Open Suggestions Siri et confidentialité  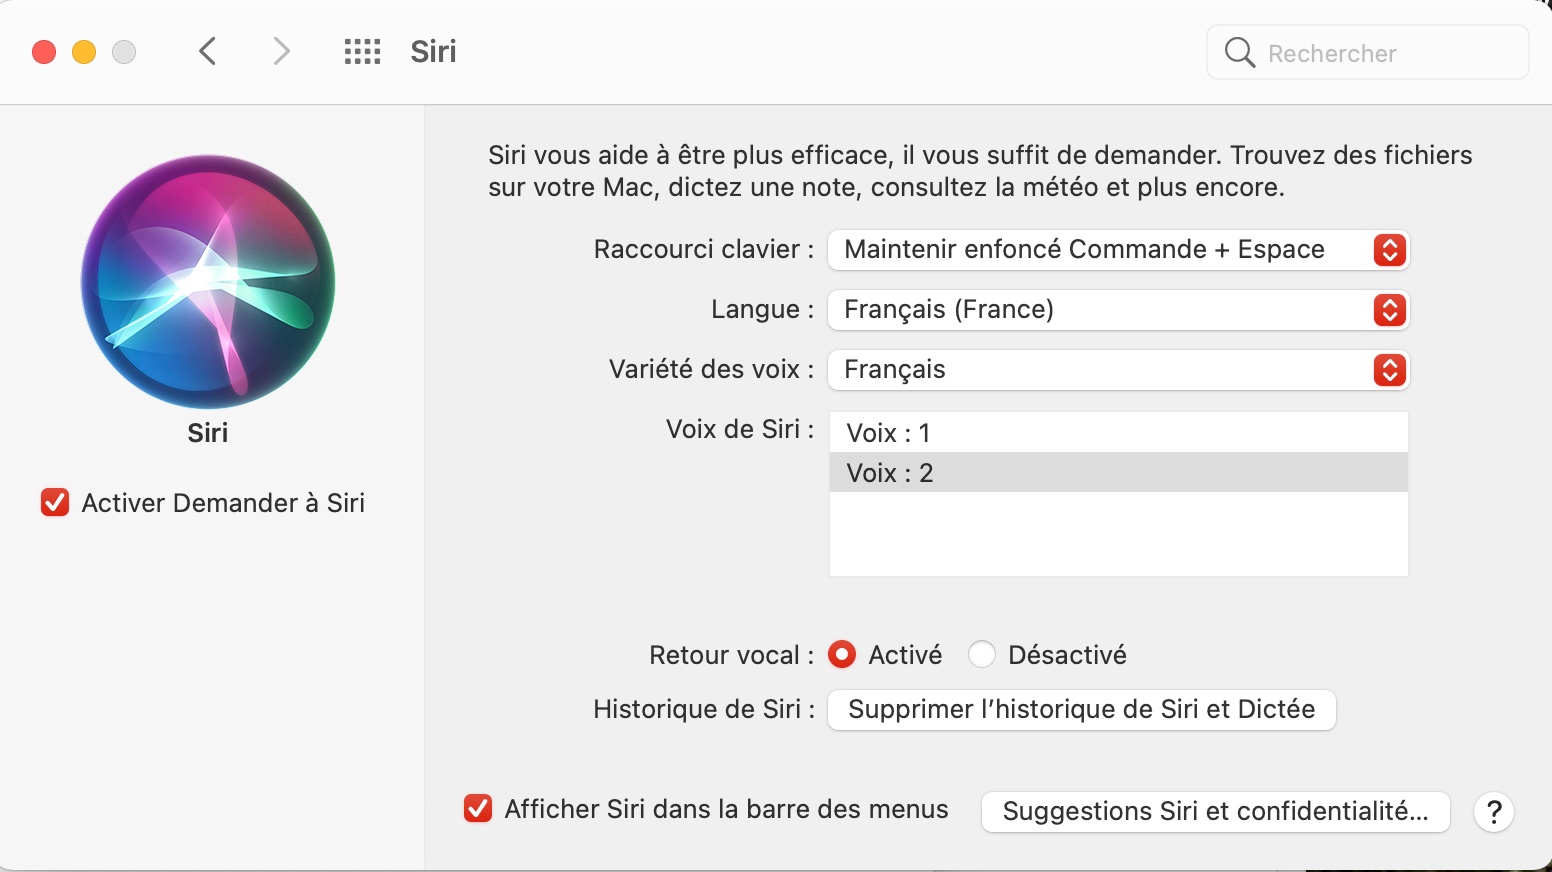1215,811
